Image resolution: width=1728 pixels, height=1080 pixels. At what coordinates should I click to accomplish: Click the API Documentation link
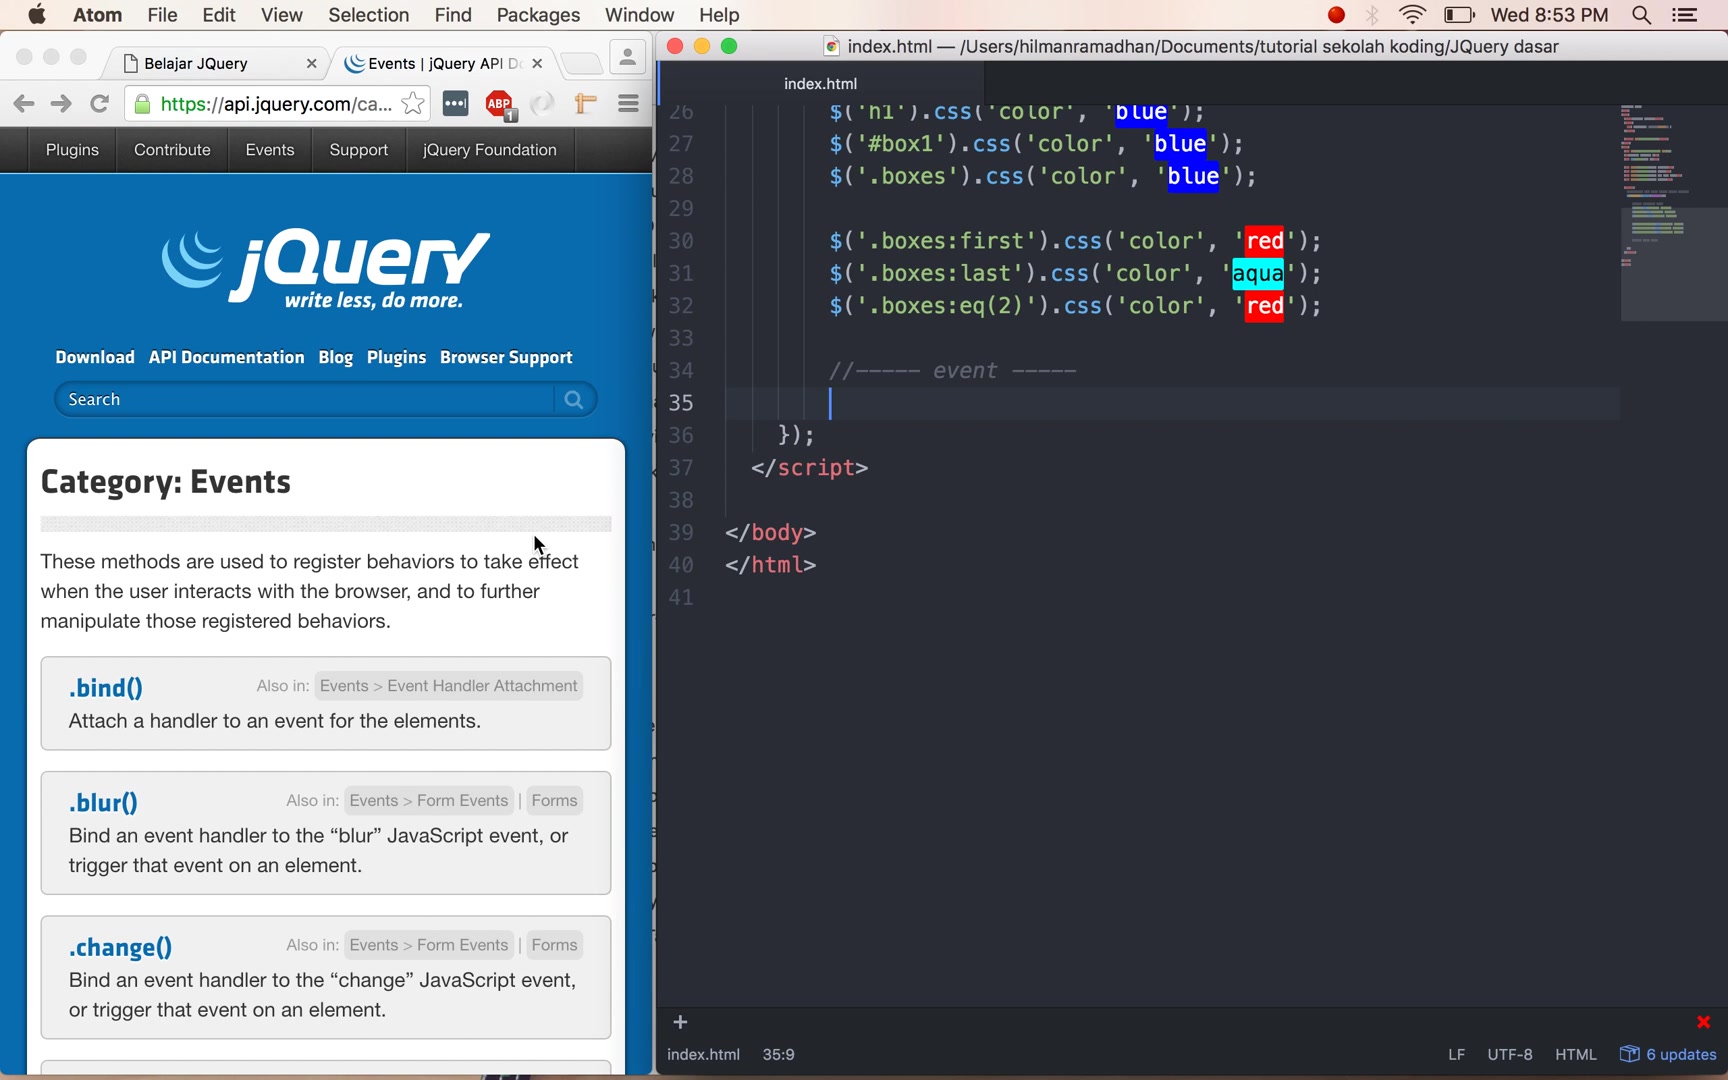click(x=226, y=357)
